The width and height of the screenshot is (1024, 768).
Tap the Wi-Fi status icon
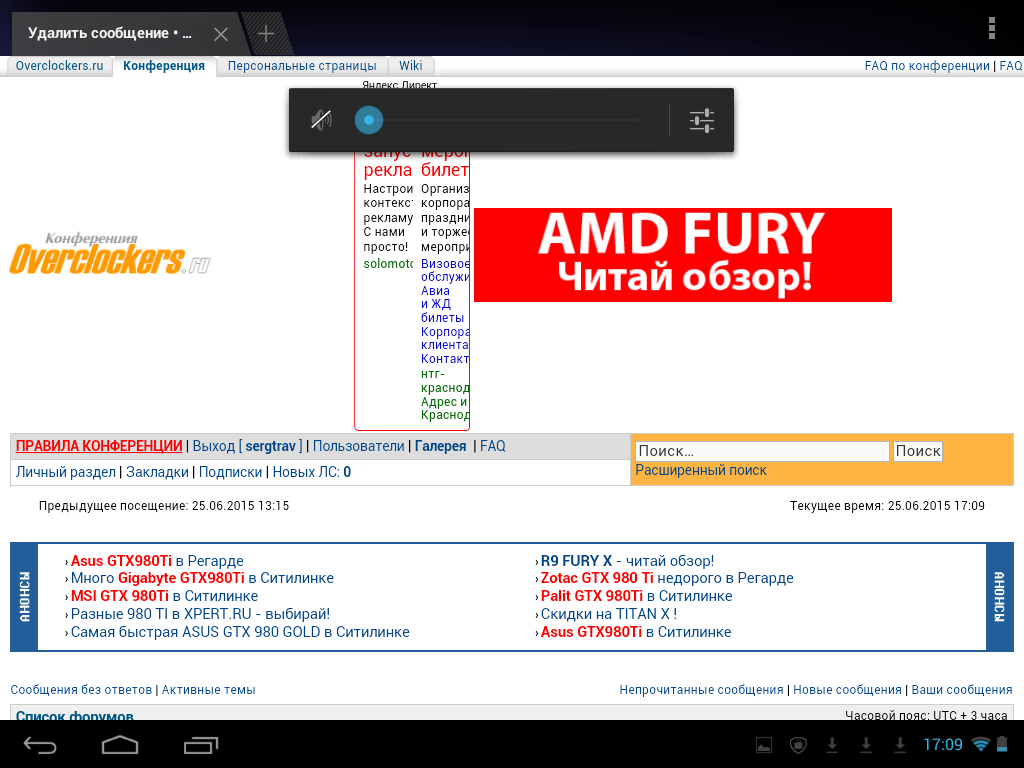point(980,744)
